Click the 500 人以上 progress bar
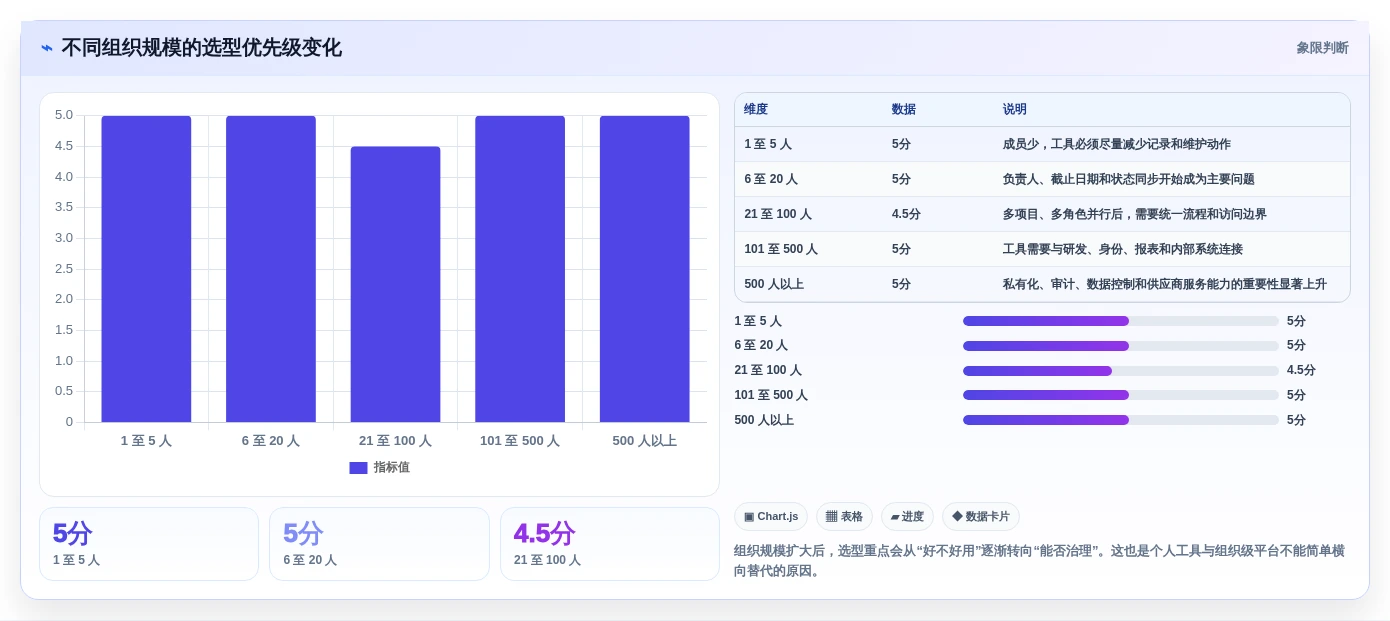 pos(1121,420)
